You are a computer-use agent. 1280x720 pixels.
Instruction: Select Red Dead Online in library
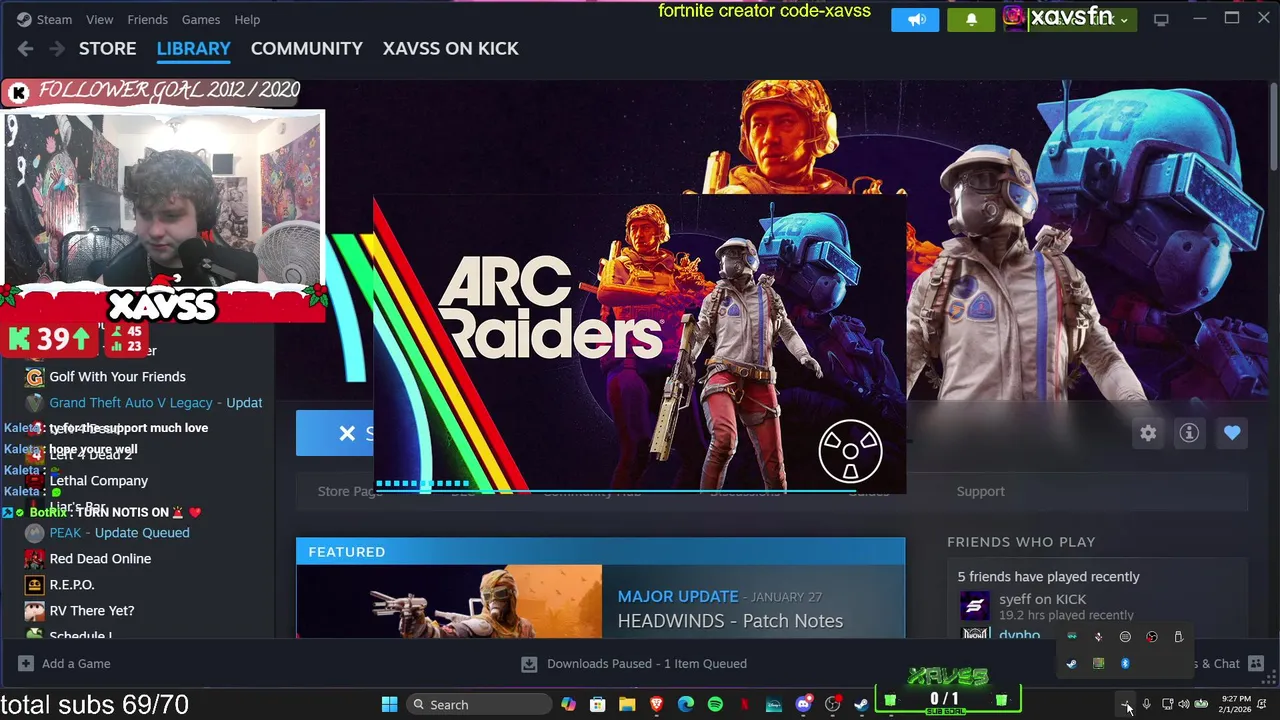coord(100,559)
